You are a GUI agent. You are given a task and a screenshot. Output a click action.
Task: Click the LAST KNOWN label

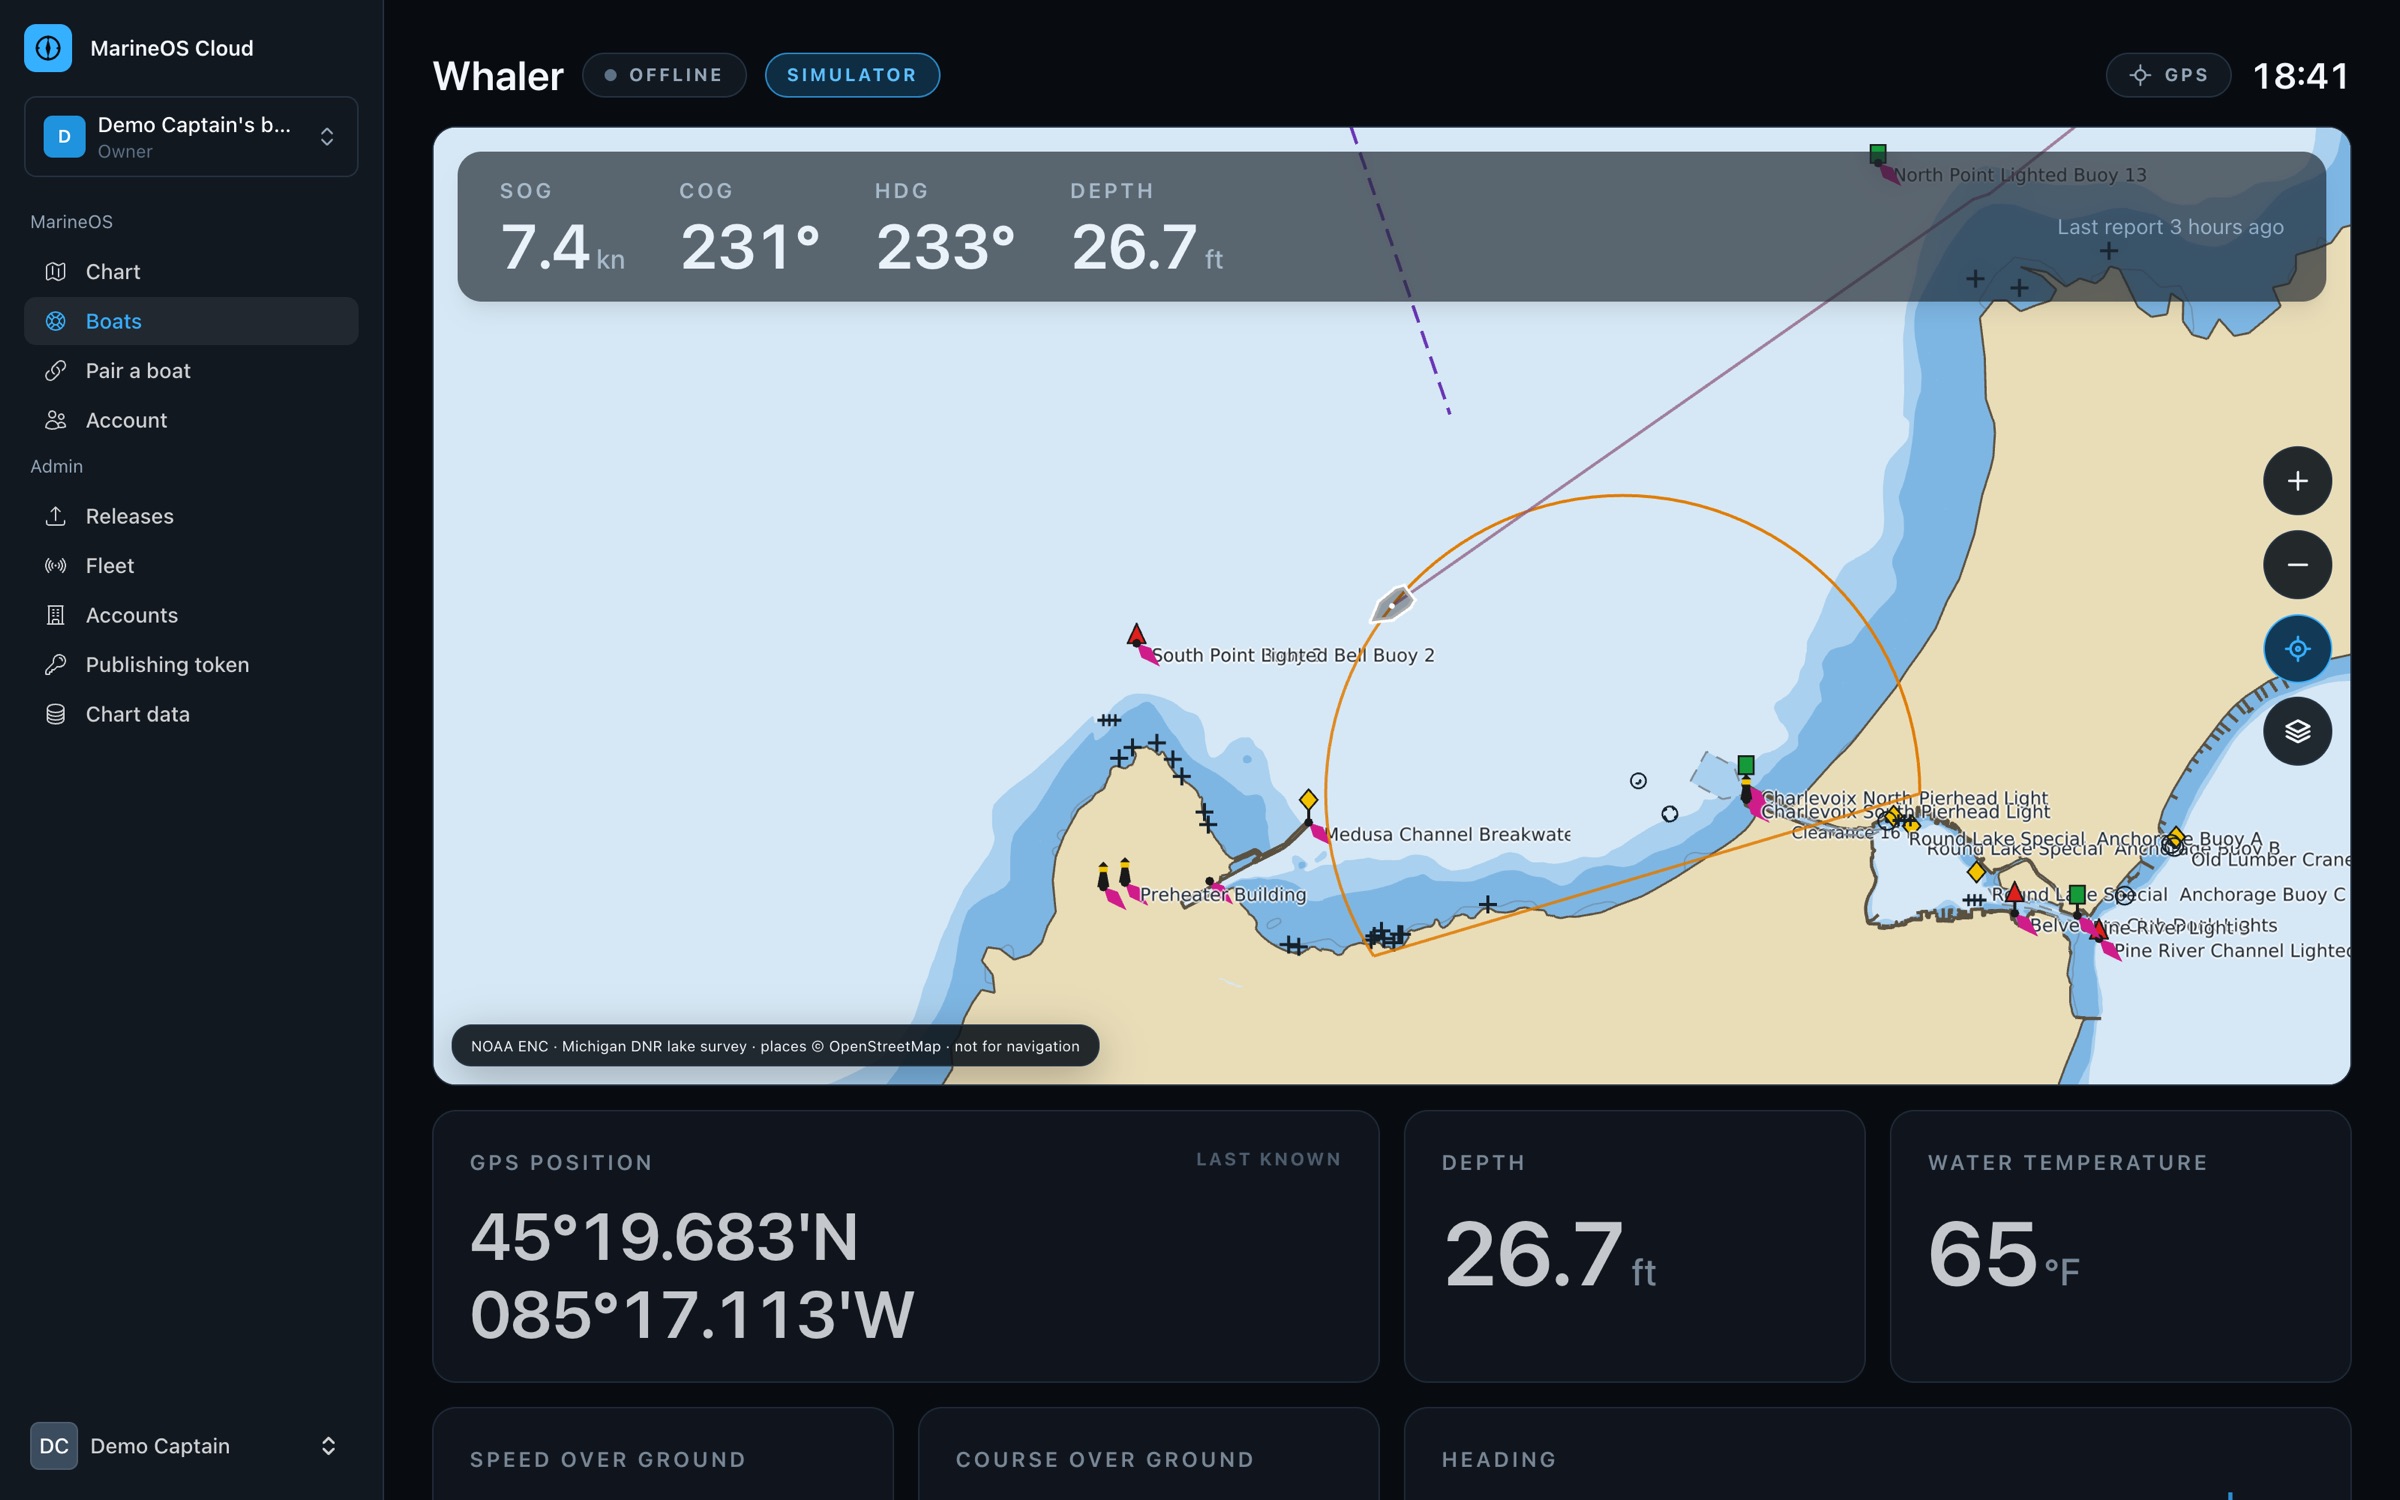pyautogui.click(x=1268, y=1159)
